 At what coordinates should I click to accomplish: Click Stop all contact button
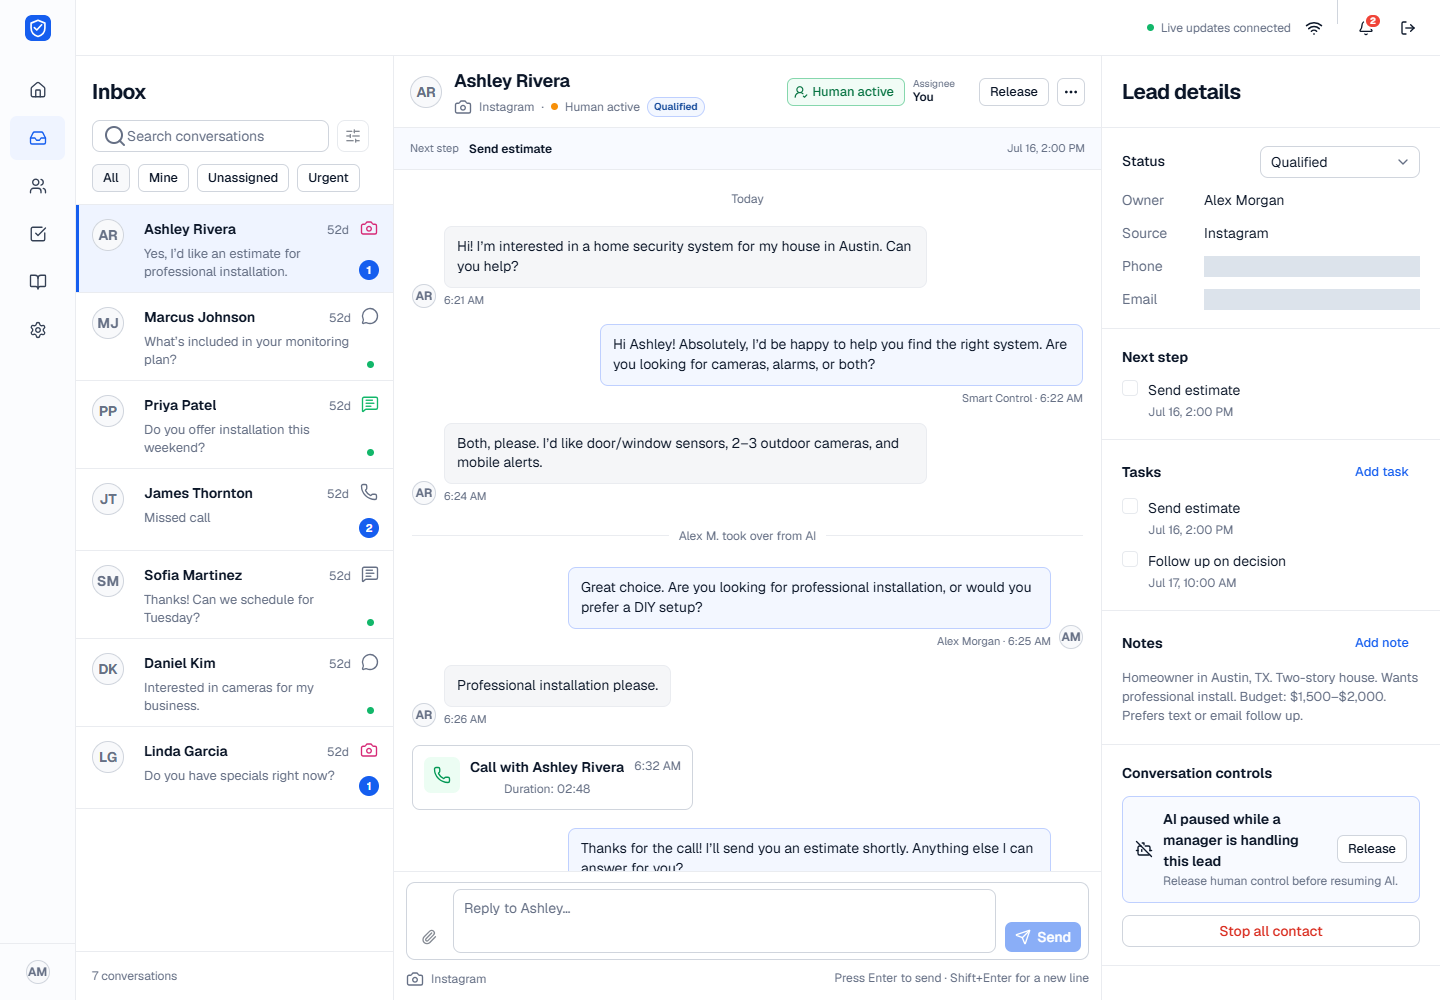tap(1270, 931)
